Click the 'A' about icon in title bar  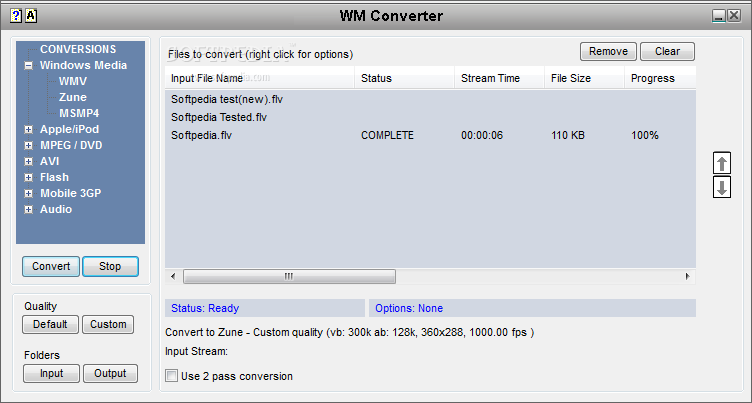31,16
